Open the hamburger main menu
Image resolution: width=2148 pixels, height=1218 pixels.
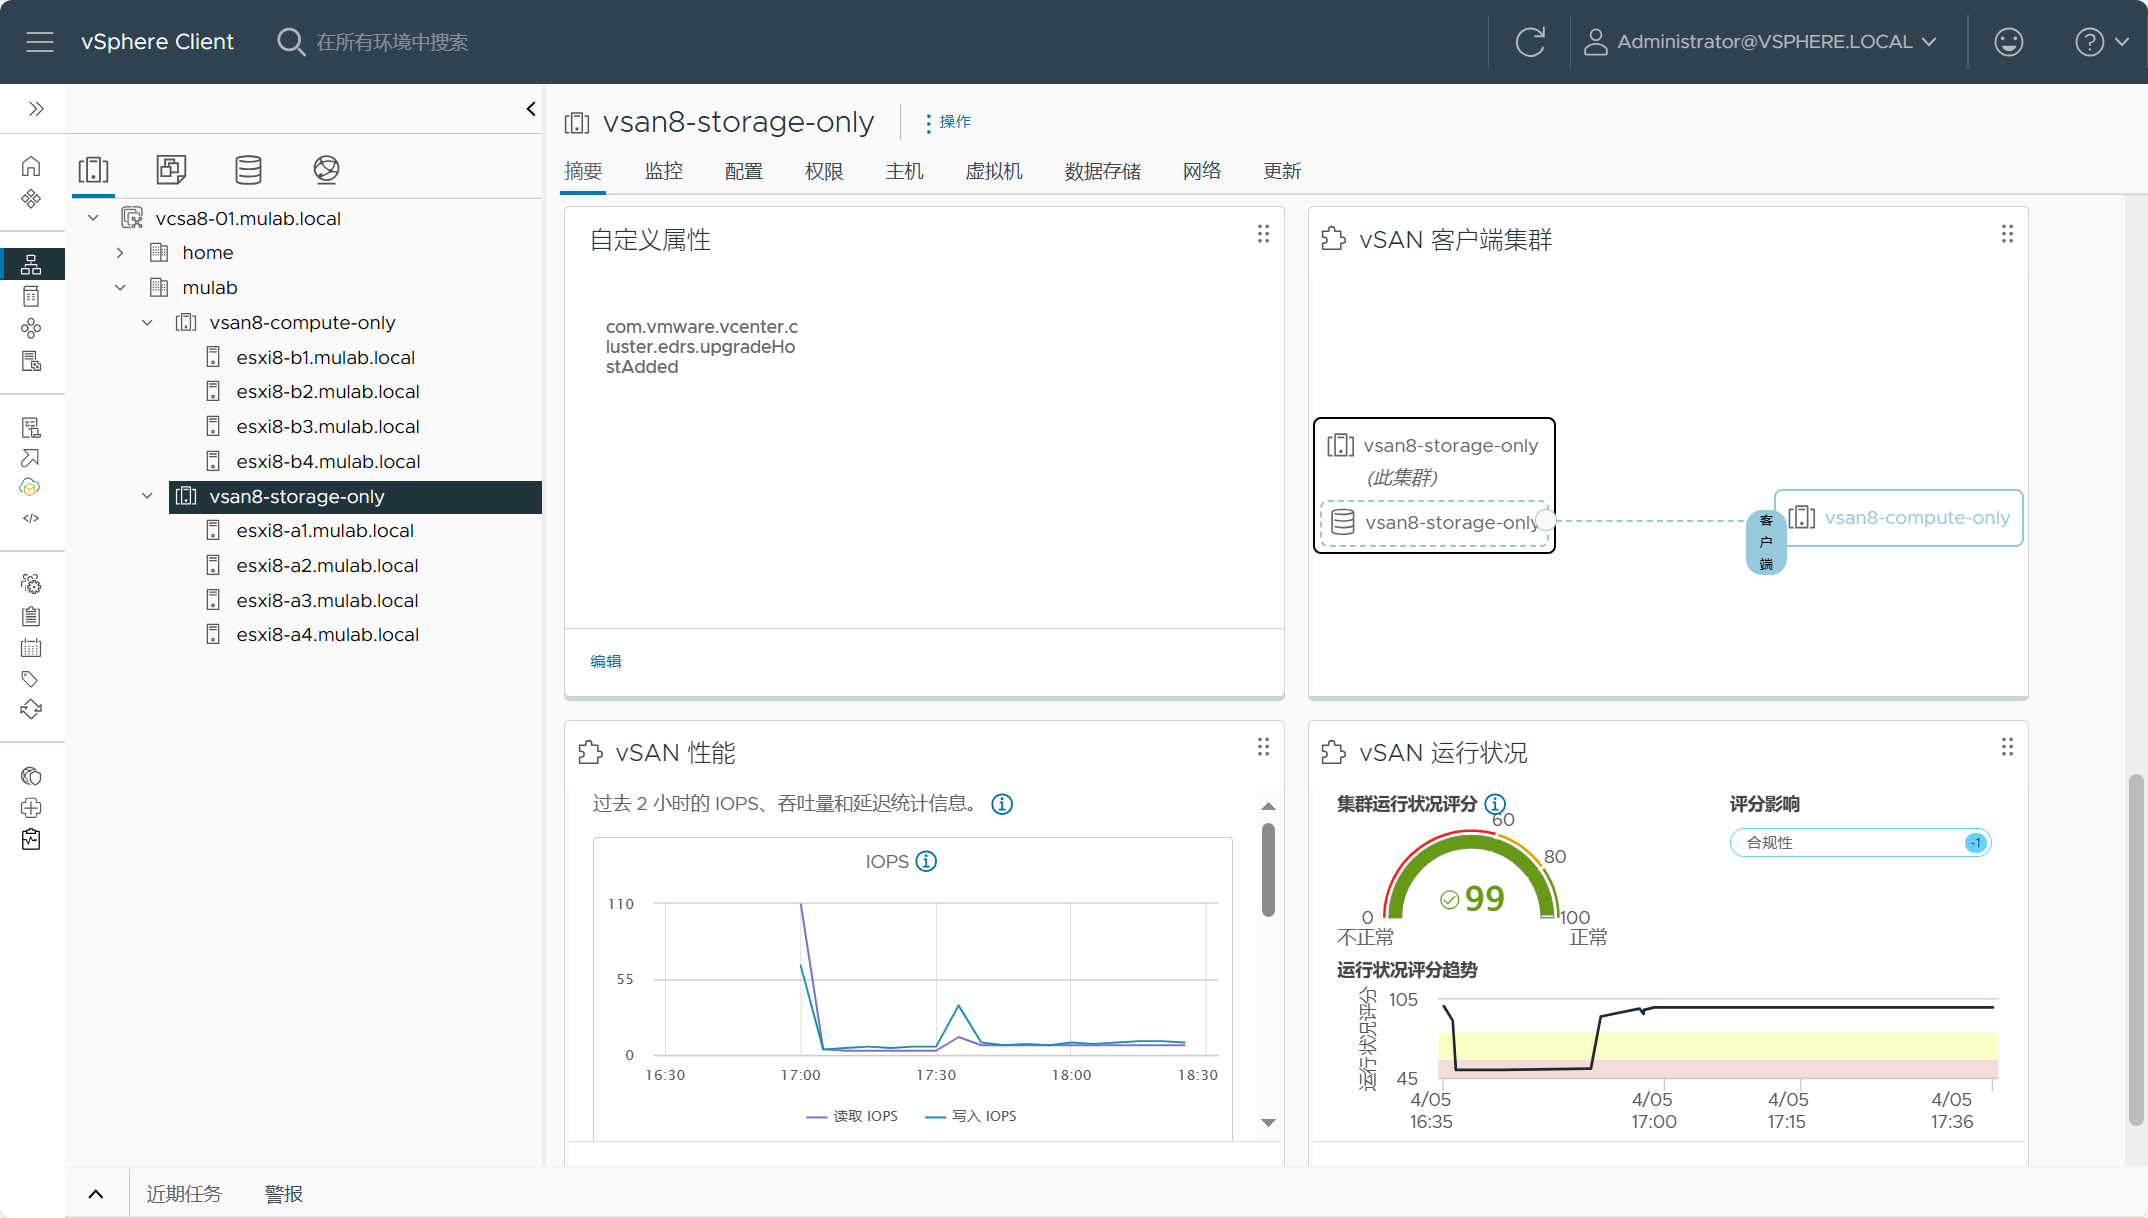pos(40,42)
